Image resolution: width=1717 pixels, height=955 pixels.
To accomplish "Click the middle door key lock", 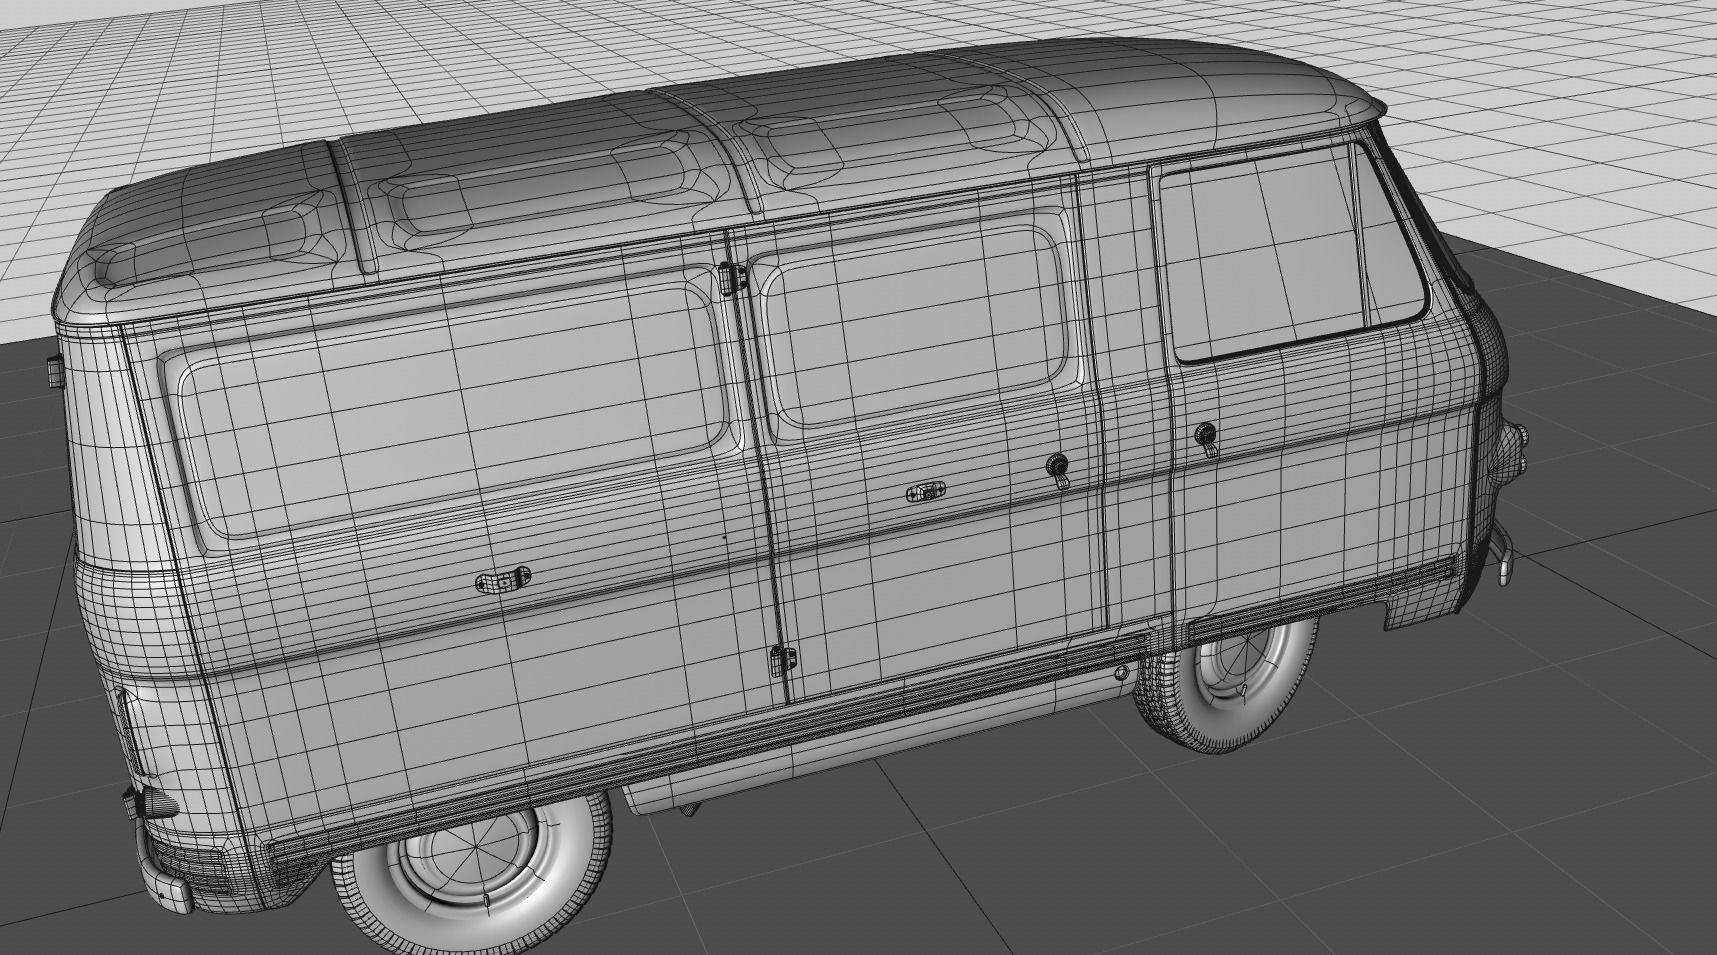I will point(1057,469).
